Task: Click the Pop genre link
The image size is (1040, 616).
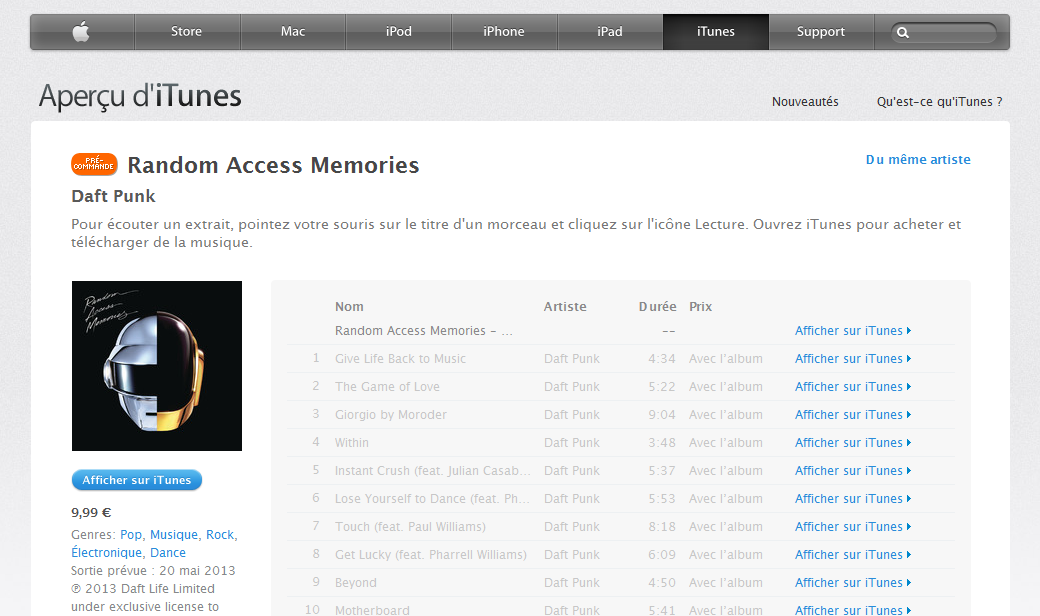Action: [131, 534]
